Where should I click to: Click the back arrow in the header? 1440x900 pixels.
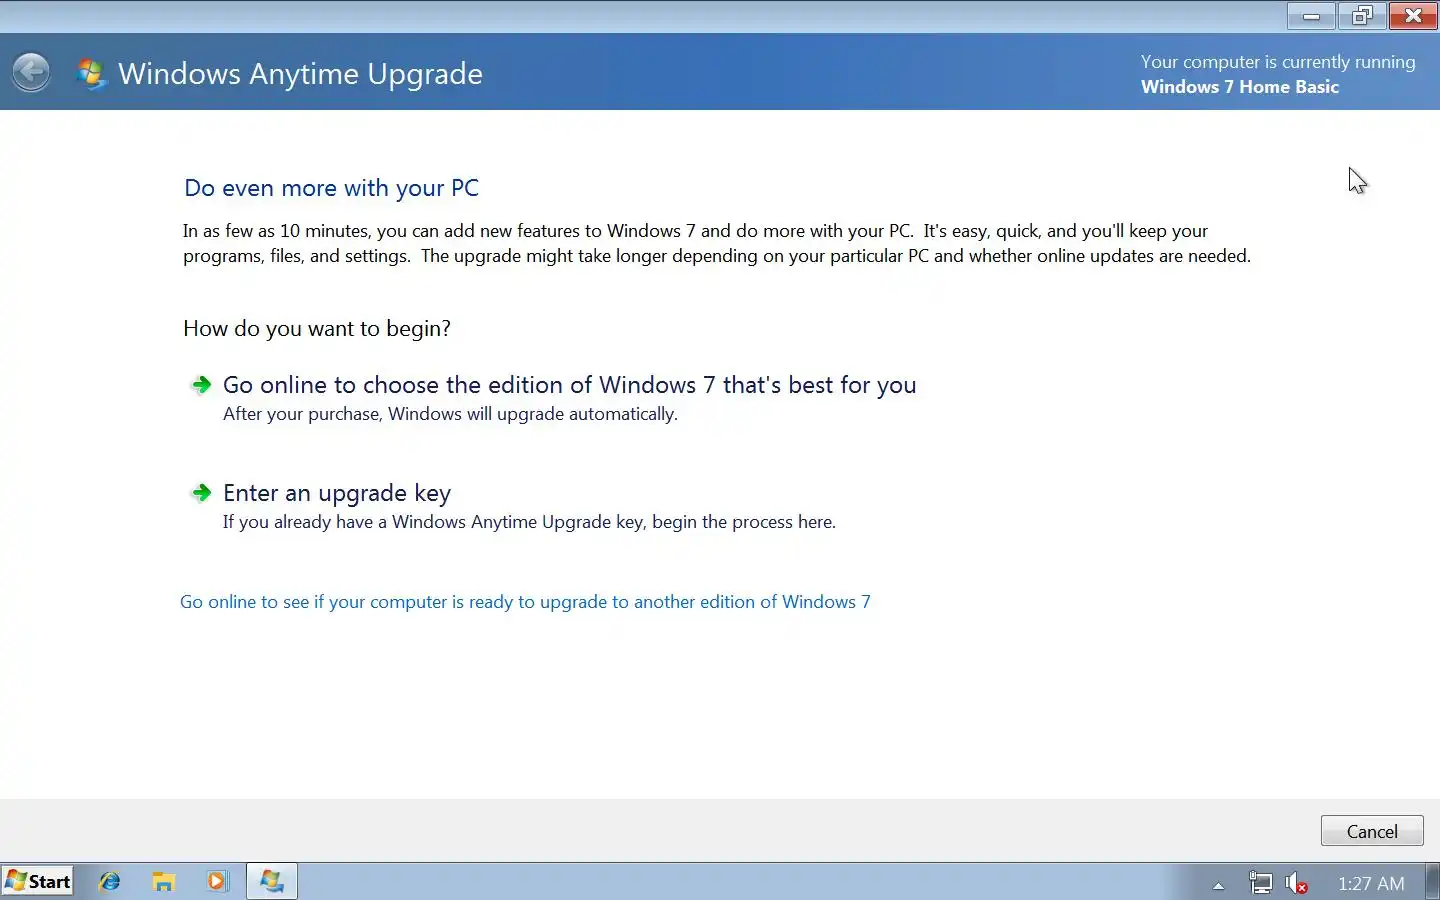tap(31, 72)
